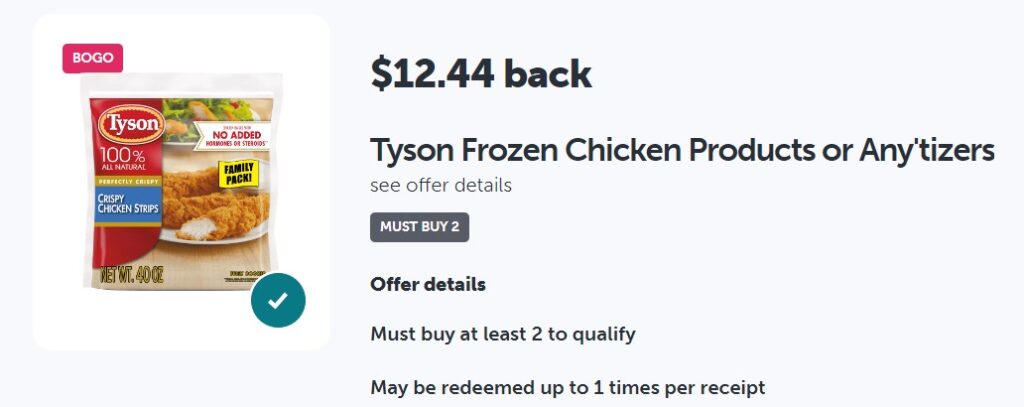Click the $12.44 back cash amount
The image size is (1024, 407).
point(480,73)
